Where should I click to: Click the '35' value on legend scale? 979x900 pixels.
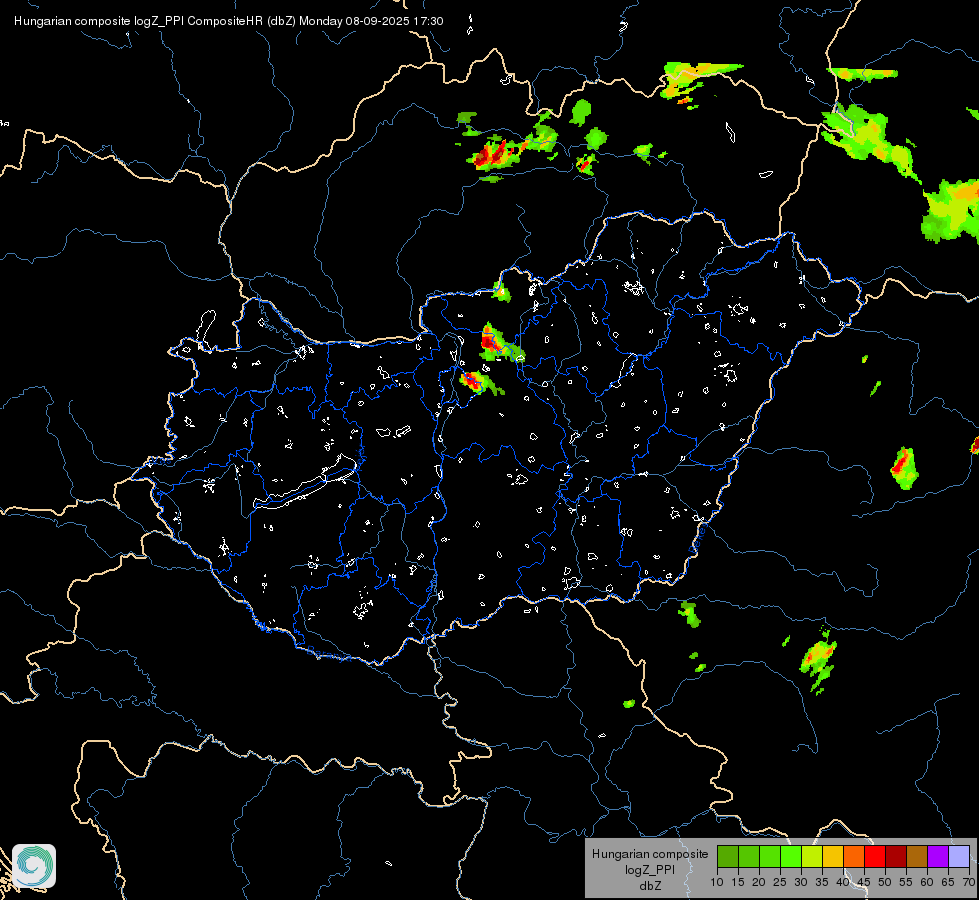[822, 883]
